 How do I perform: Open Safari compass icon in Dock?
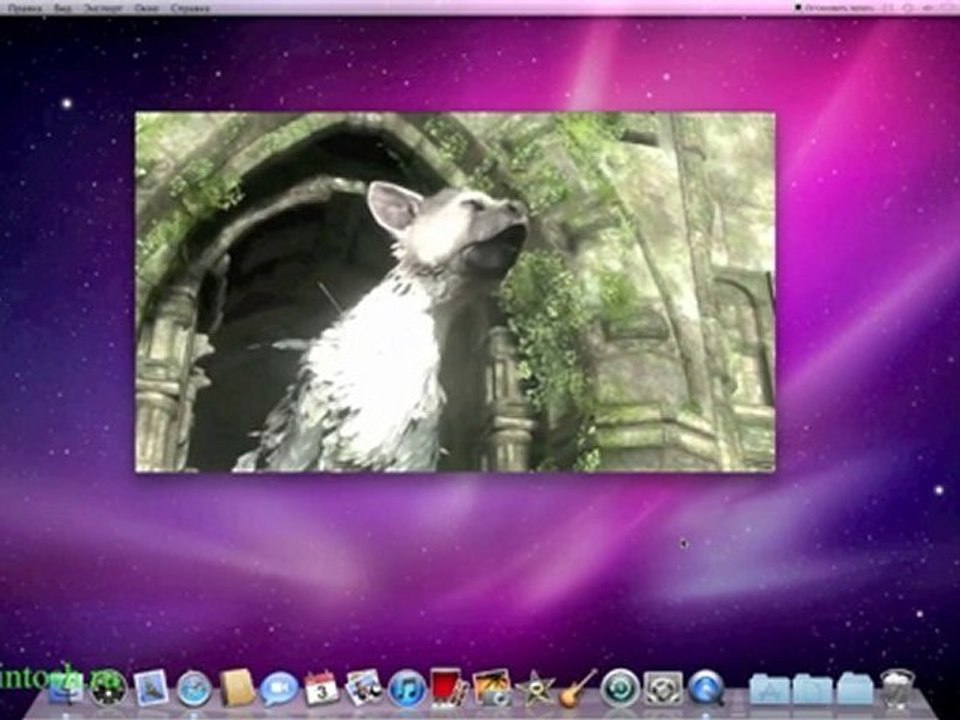point(194,689)
